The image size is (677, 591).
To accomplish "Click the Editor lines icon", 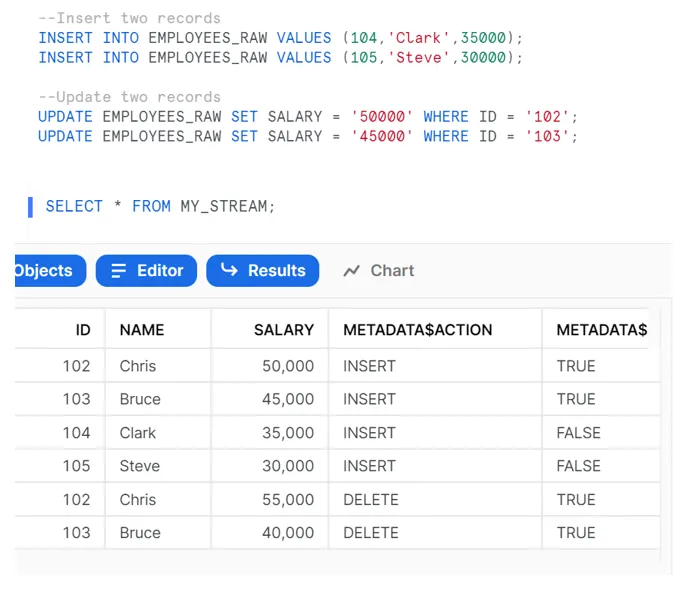I will 118,271.
